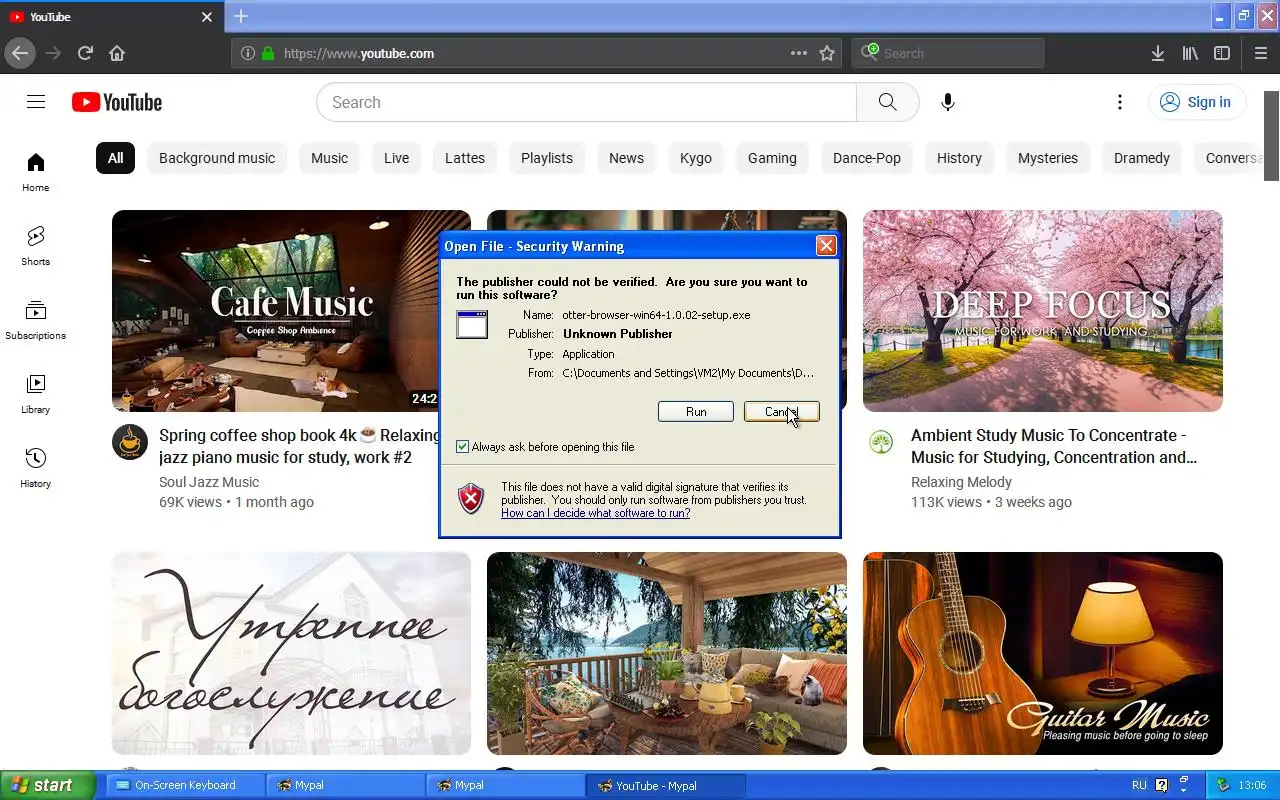Viewport: 1280px width, 800px height.
Task: Select the Dance-Pop filter chip
Action: (x=867, y=158)
